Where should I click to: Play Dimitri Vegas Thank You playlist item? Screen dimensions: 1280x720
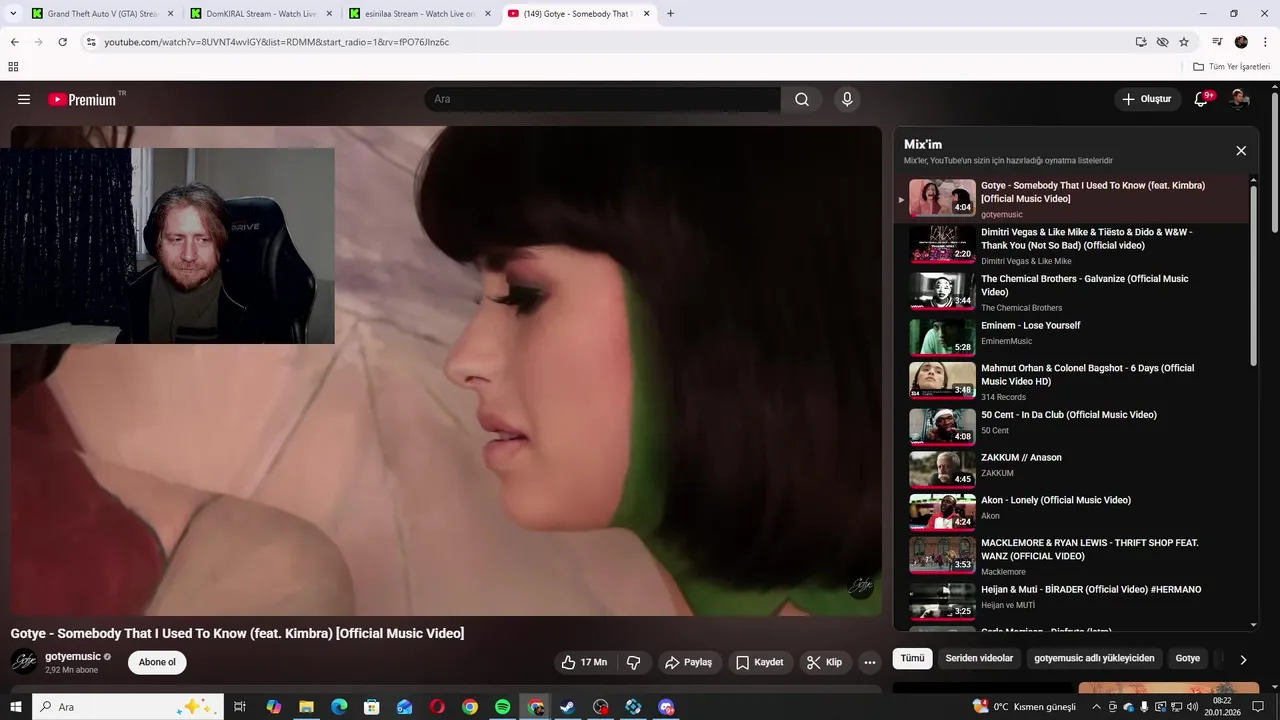[x=1071, y=246]
